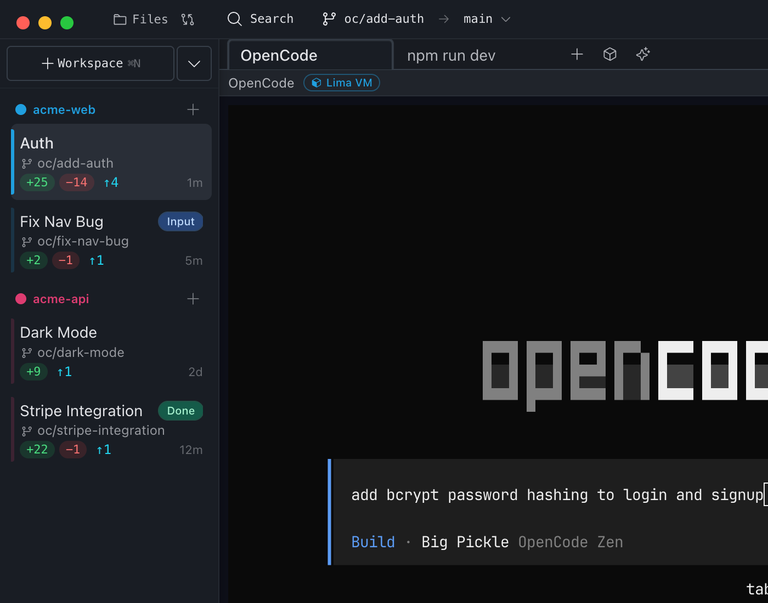Image resolution: width=768 pixels, height=603 pixels.
Task: Click the 12m timestamp on Stripe Integration
Action: pyautogui.click(x=191, y=450)
